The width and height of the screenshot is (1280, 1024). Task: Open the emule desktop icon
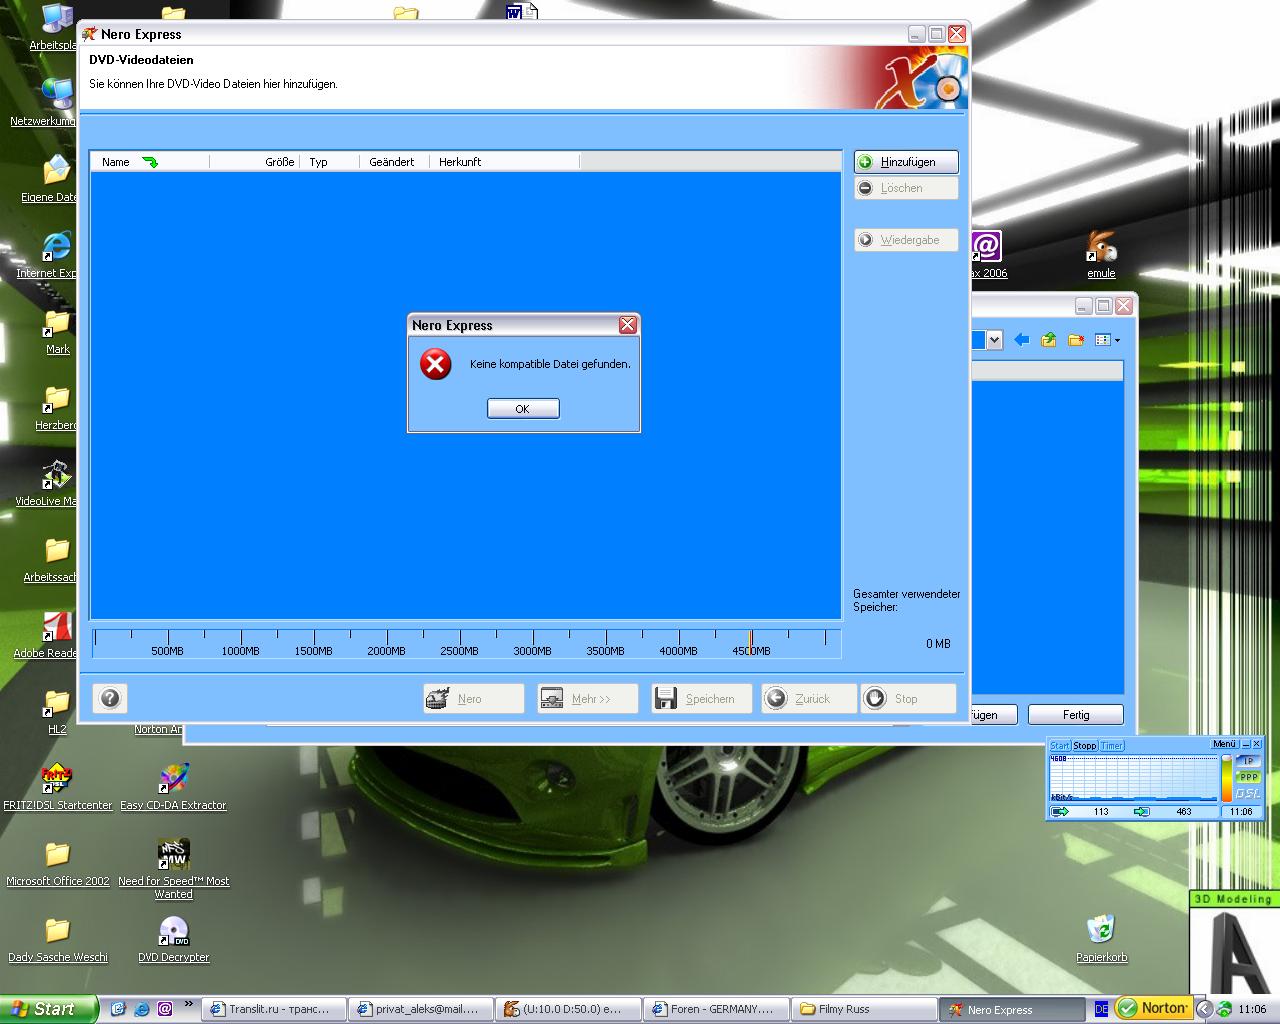coord(1101,255)
